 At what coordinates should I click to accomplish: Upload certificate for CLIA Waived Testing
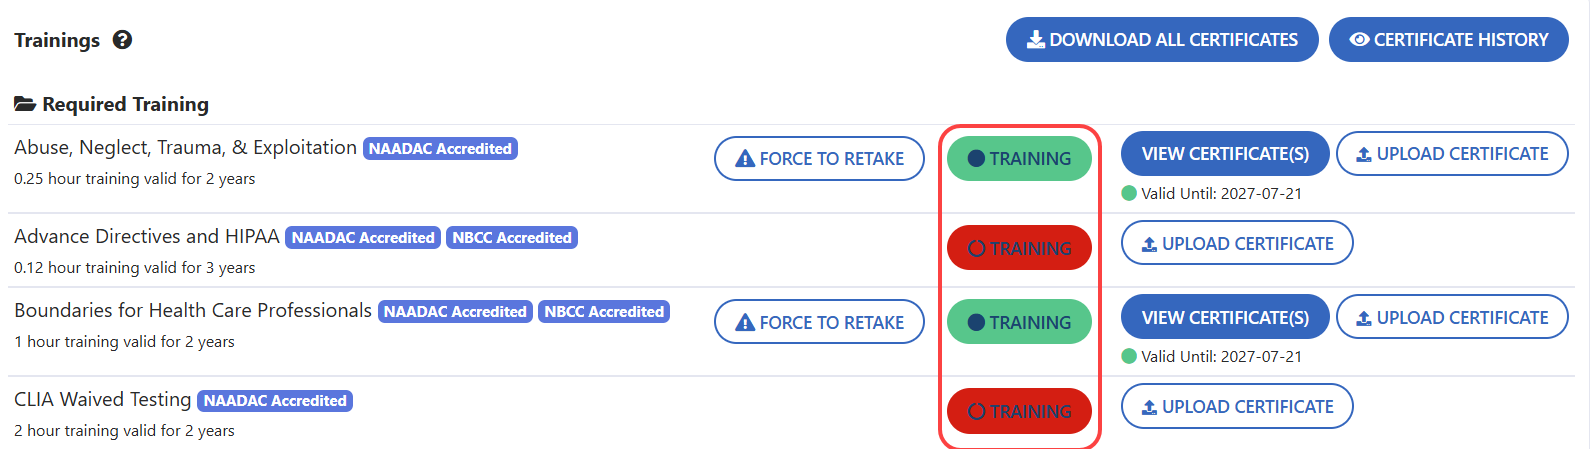click(x=1237, y=407)
